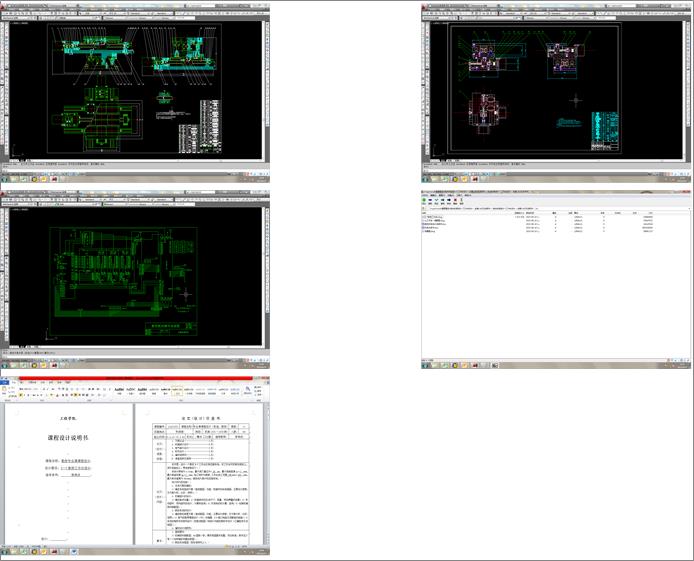This screenshot has height=561, width=694.
Task: Click the Find magnifier icon in Word ribbon
Action: 248,389
